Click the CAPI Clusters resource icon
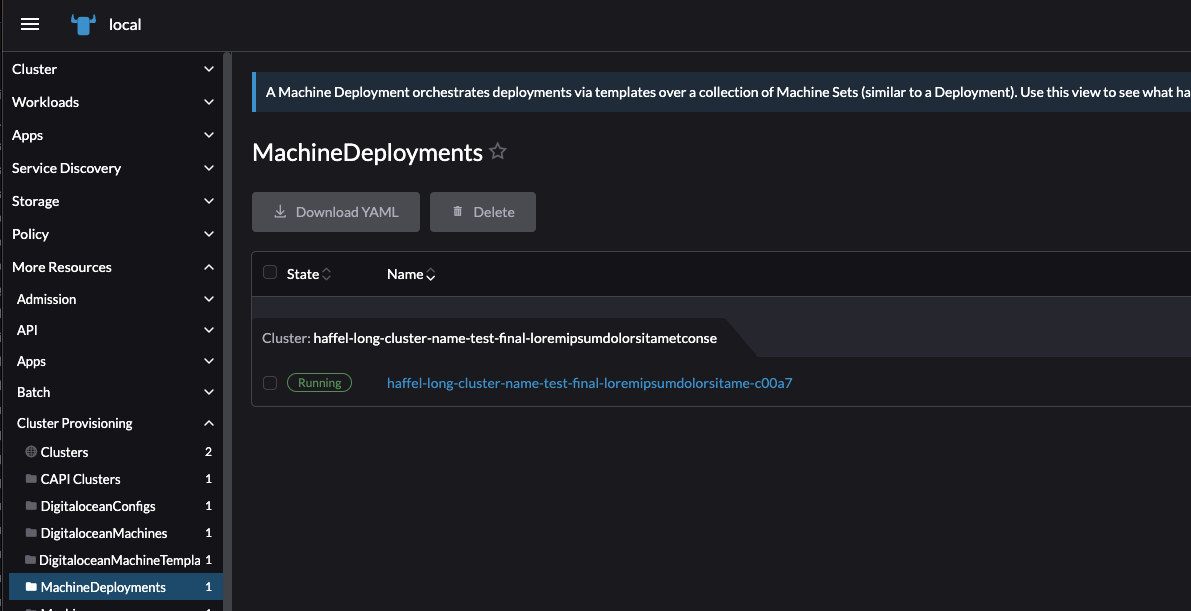The width and height of the screenshot is (1191, 611). coord(30,478)
